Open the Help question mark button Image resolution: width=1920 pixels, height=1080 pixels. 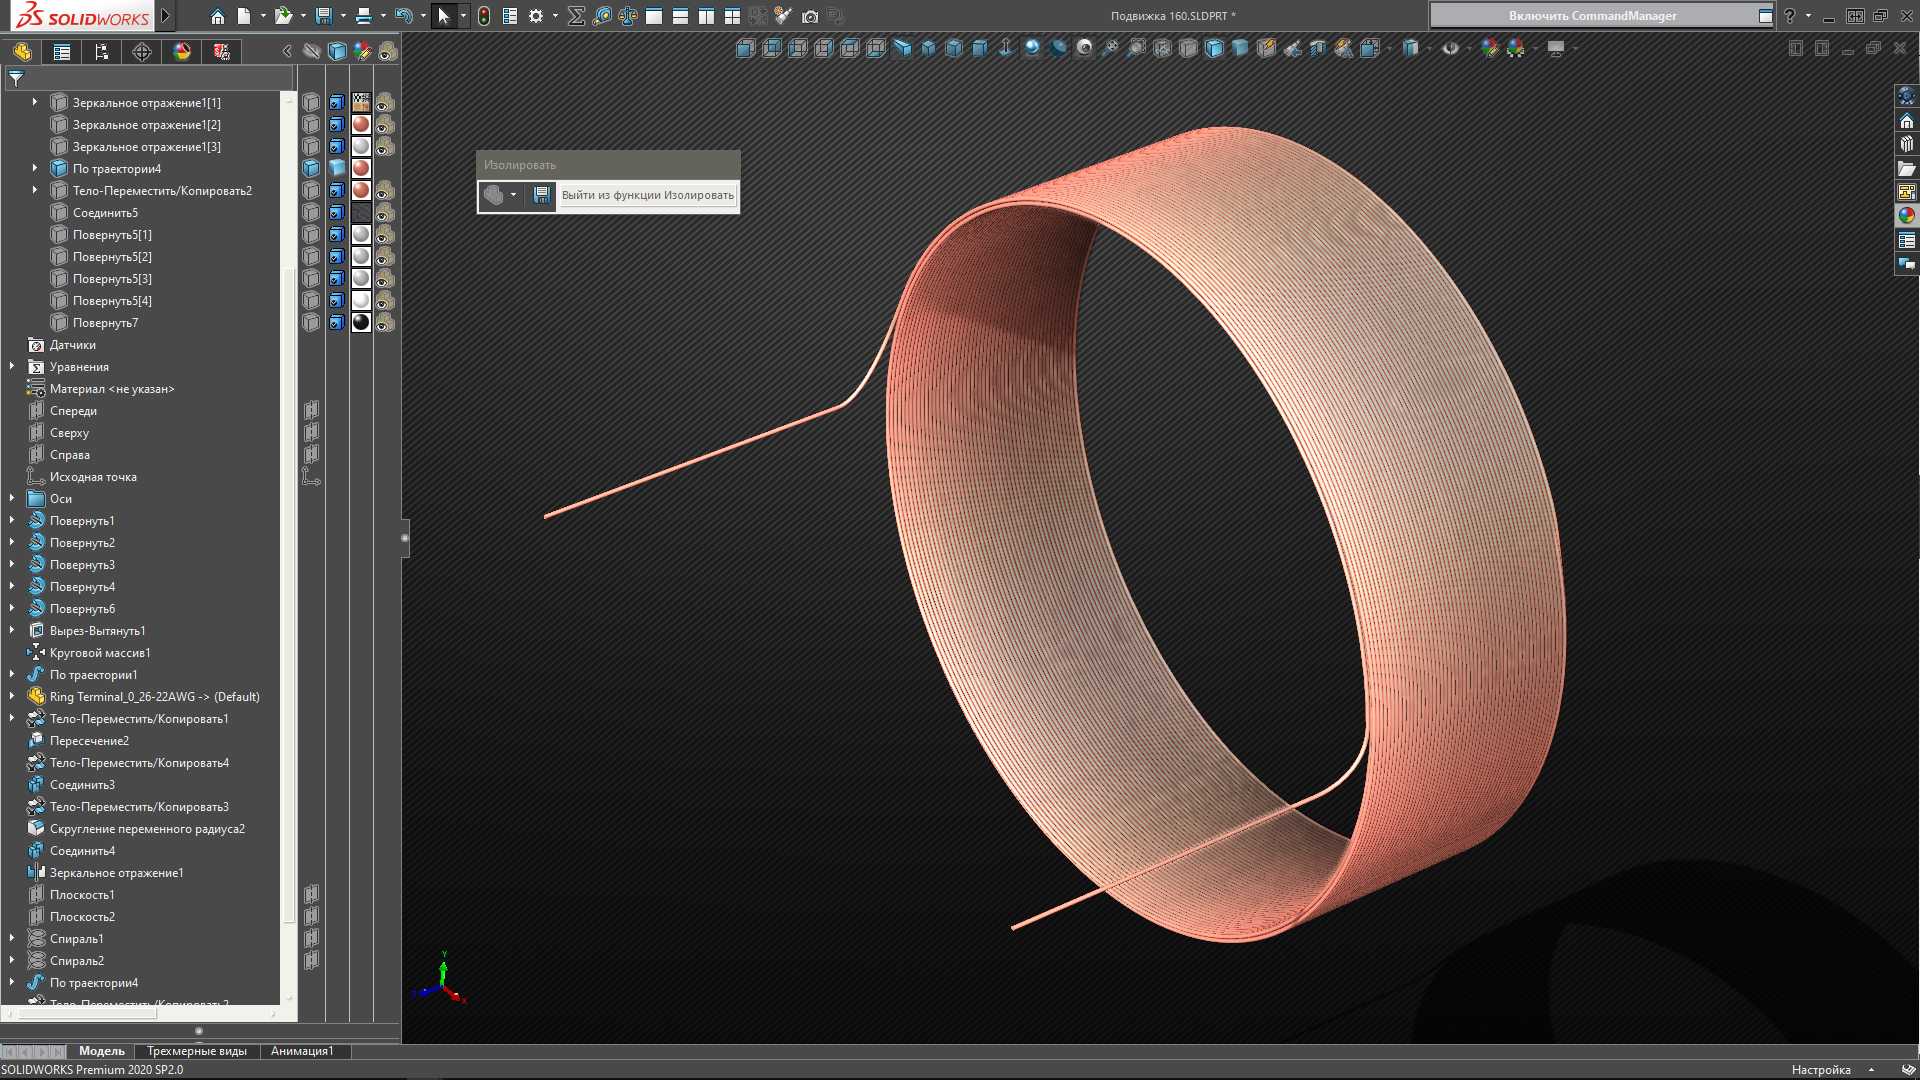(1790, 16)
